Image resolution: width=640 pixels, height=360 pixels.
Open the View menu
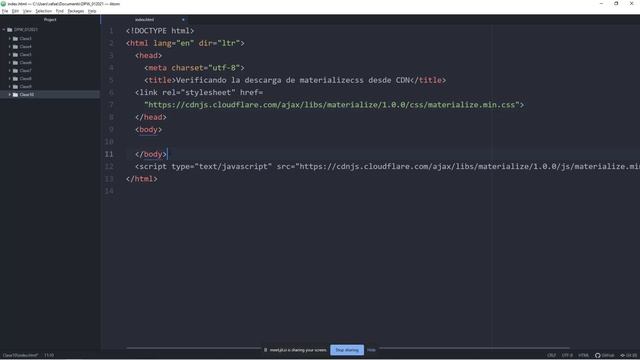coord(27,11)
